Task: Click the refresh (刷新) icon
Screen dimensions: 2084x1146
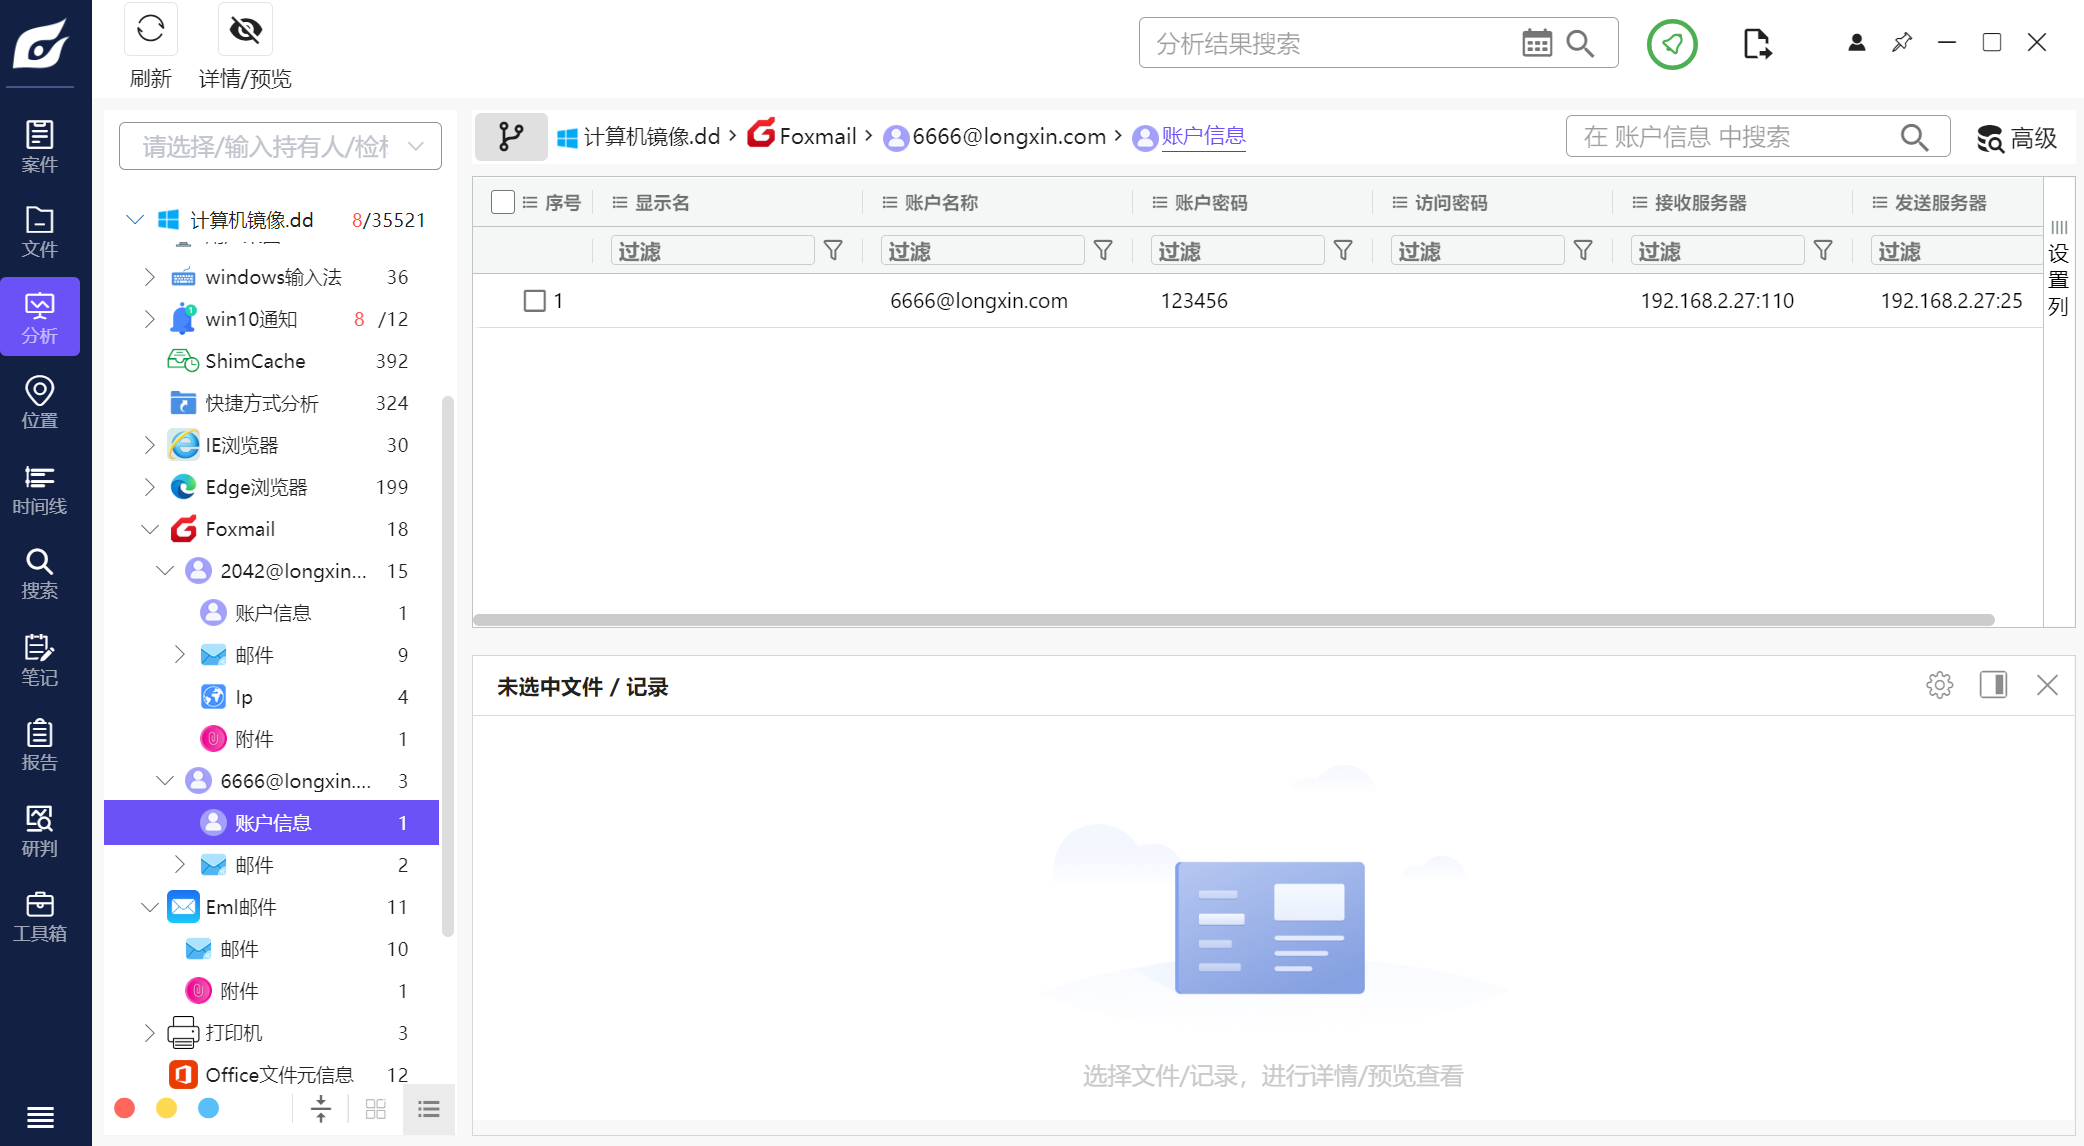Action: (150, 30)
